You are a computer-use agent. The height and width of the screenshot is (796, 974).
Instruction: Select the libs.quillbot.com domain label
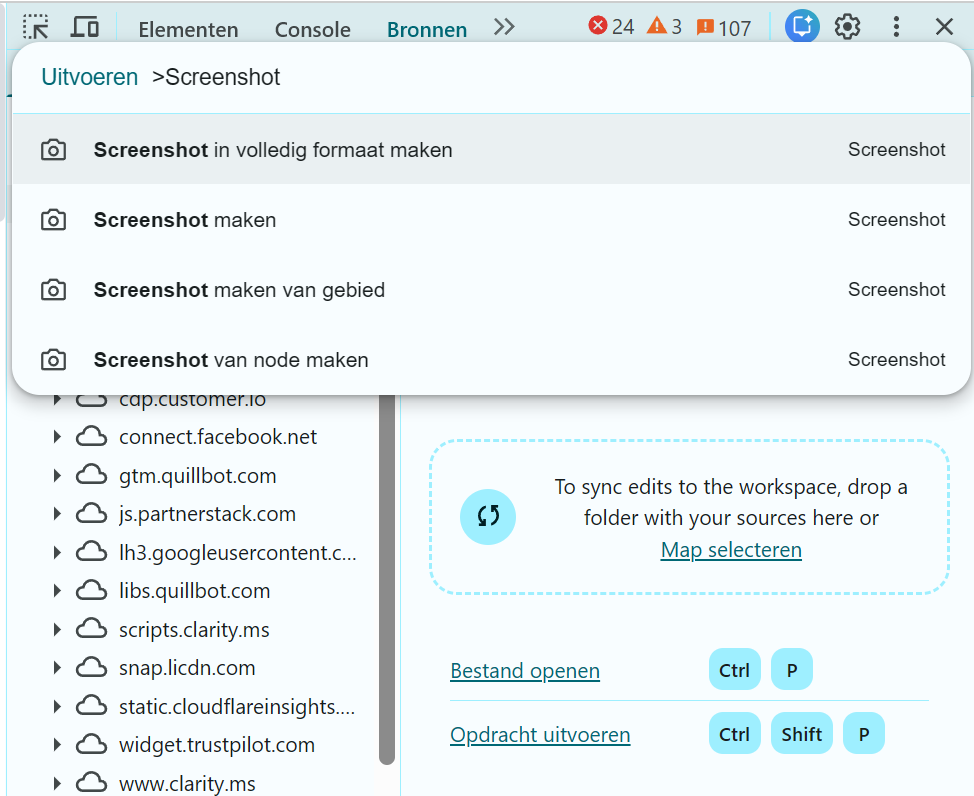coord(194,591)
